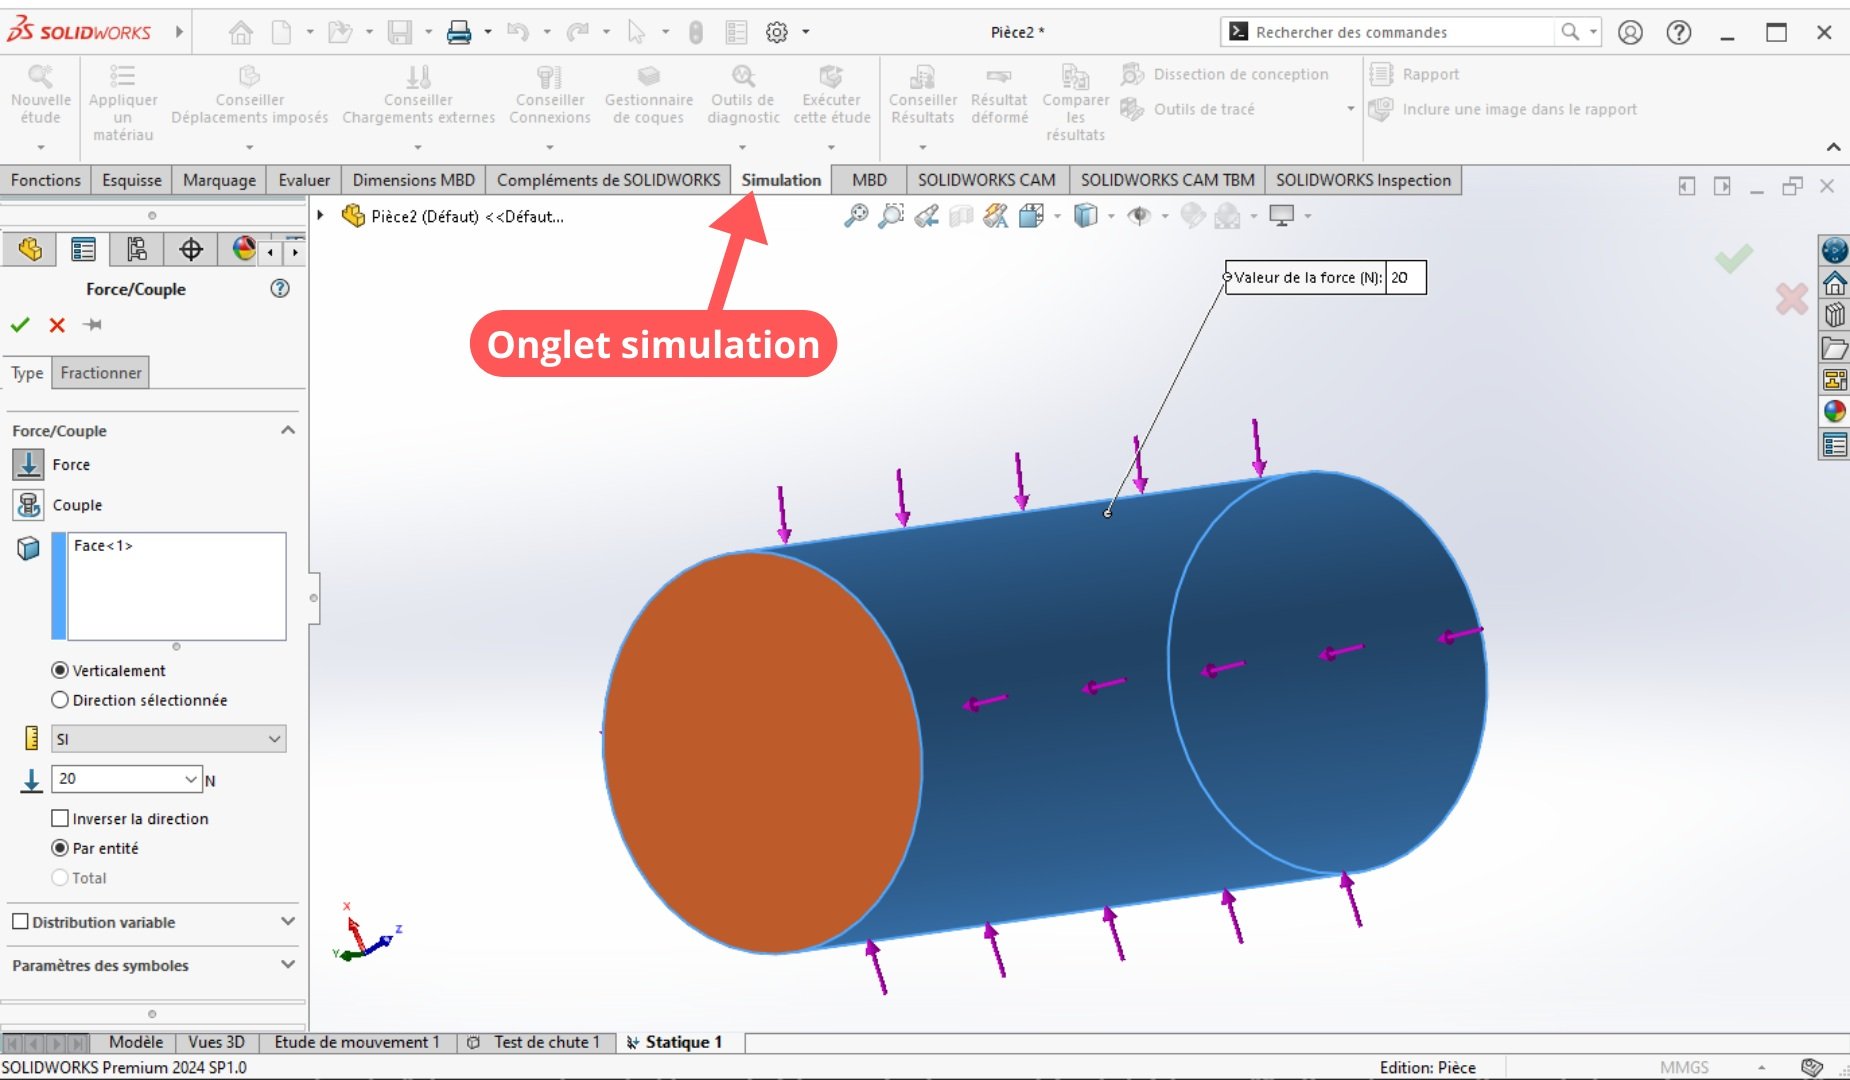
Task: Open the DisplayManager color sphere tab
Action: 243,249
